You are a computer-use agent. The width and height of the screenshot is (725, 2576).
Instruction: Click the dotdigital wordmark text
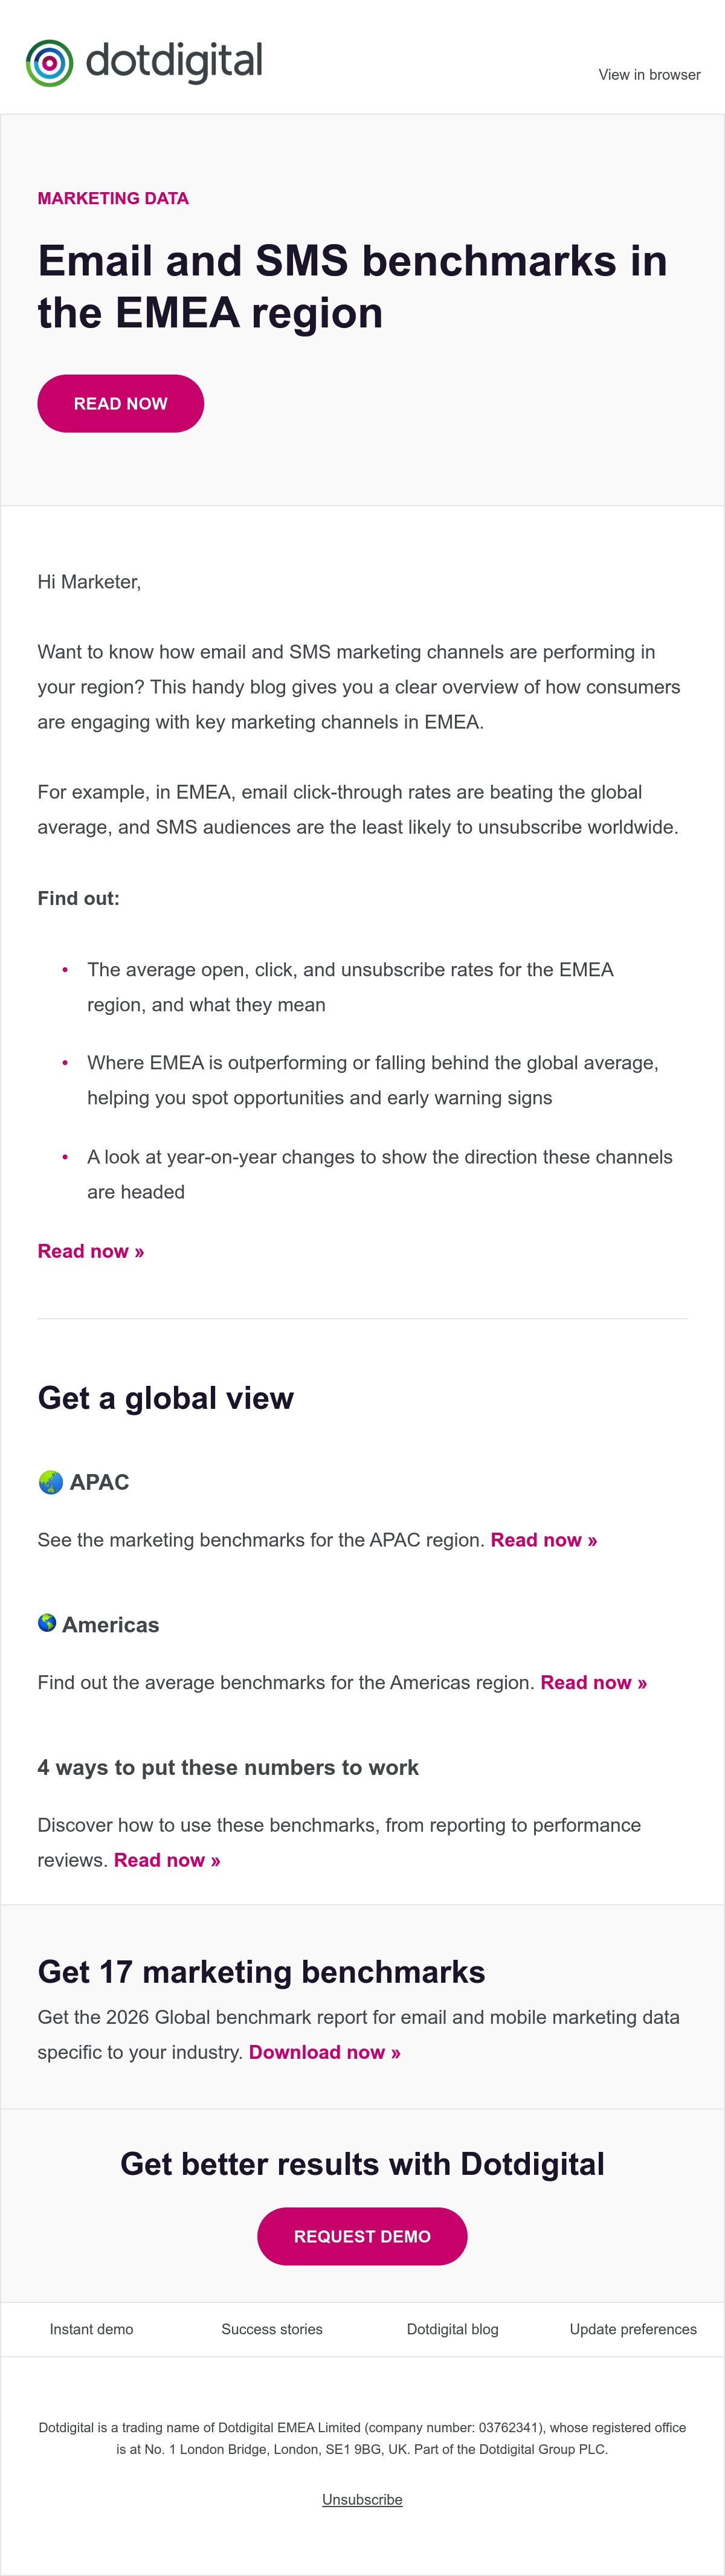174,62
